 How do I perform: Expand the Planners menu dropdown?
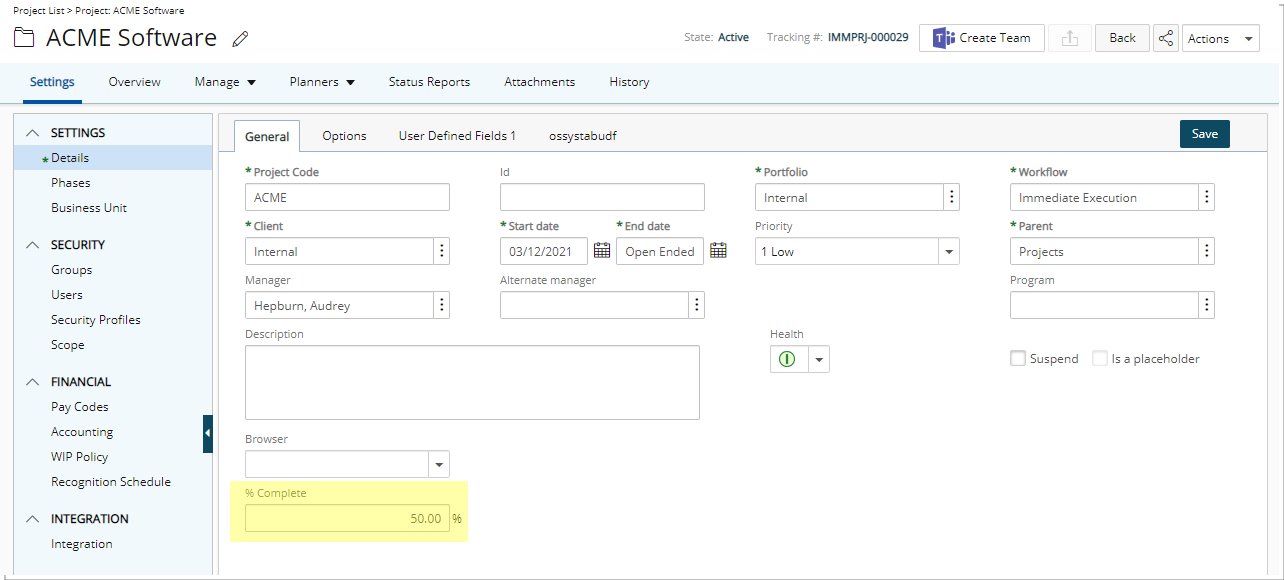[322, 82]
